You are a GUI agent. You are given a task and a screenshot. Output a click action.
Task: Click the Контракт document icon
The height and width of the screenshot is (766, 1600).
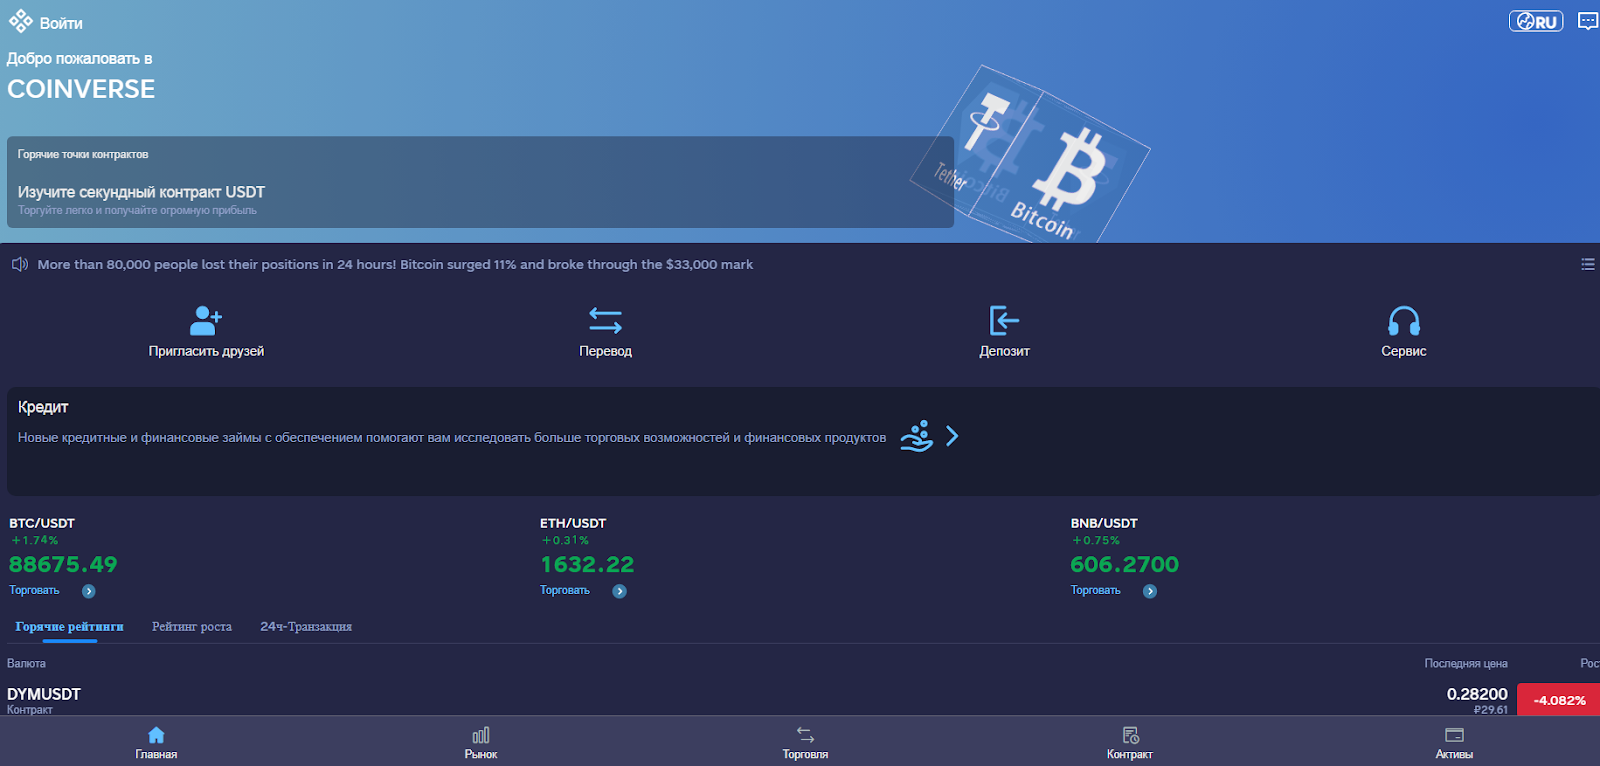coord(1130,735)
